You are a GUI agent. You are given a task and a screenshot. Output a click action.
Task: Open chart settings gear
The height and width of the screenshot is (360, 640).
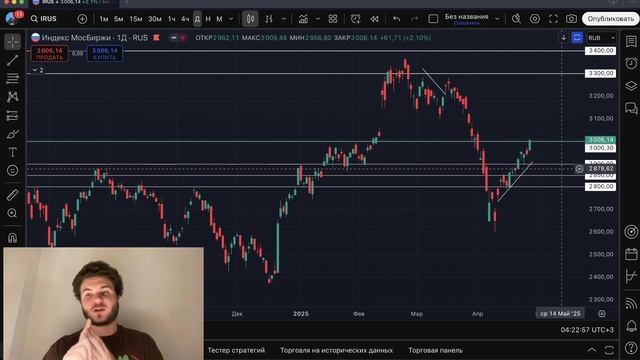tap(535, 19)
